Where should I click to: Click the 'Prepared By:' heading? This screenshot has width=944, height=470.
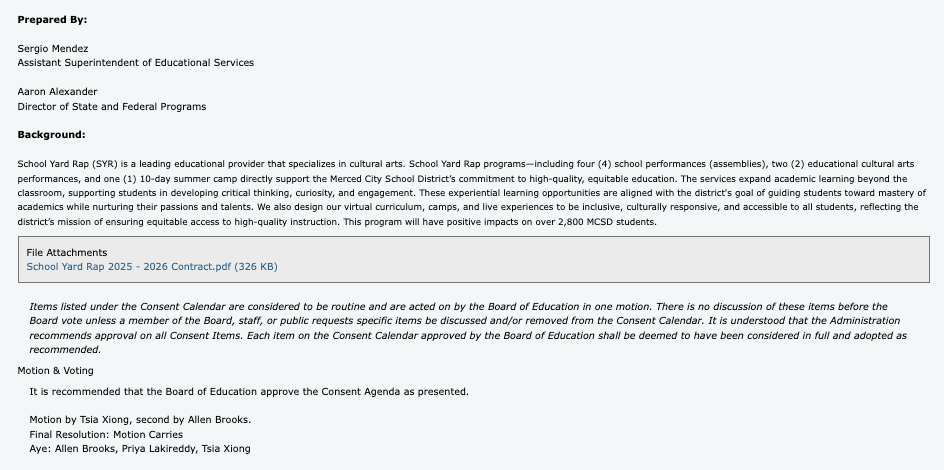(x=51, y=19)
